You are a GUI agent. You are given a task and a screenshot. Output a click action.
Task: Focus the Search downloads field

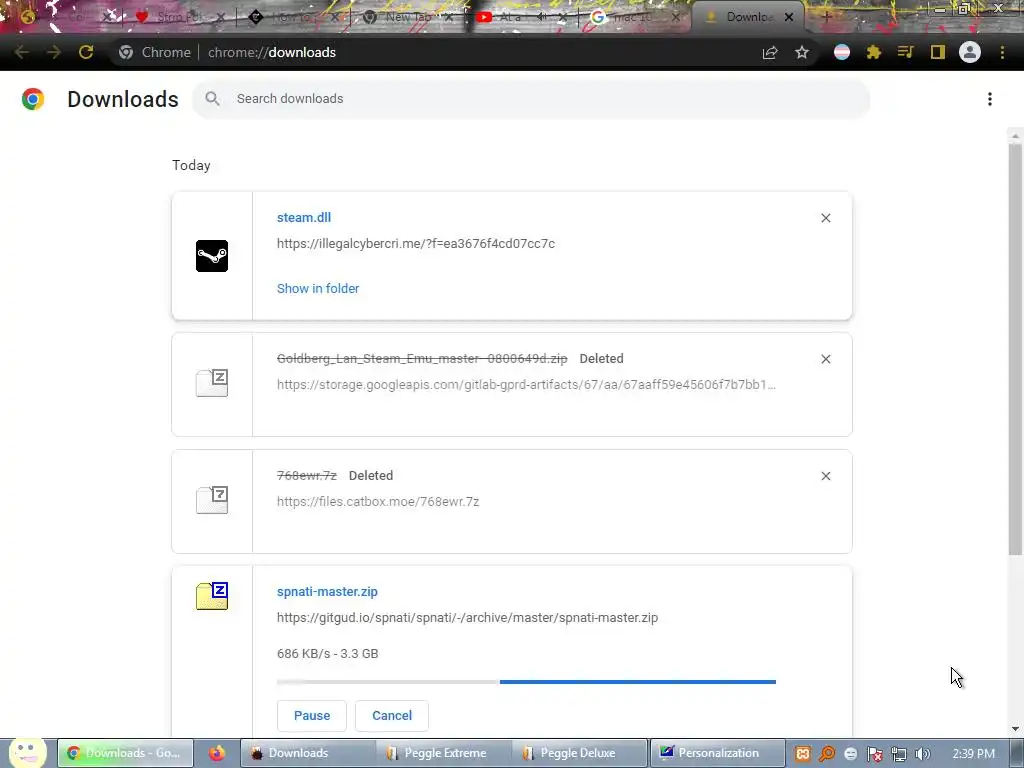point(531,99)
